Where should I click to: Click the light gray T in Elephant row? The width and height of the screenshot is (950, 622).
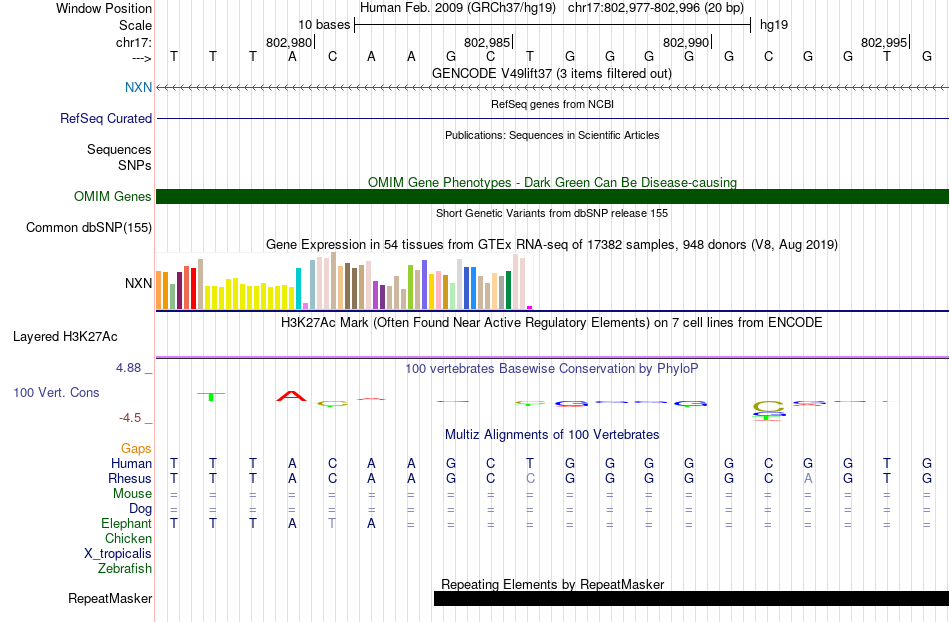pos(331,524)
